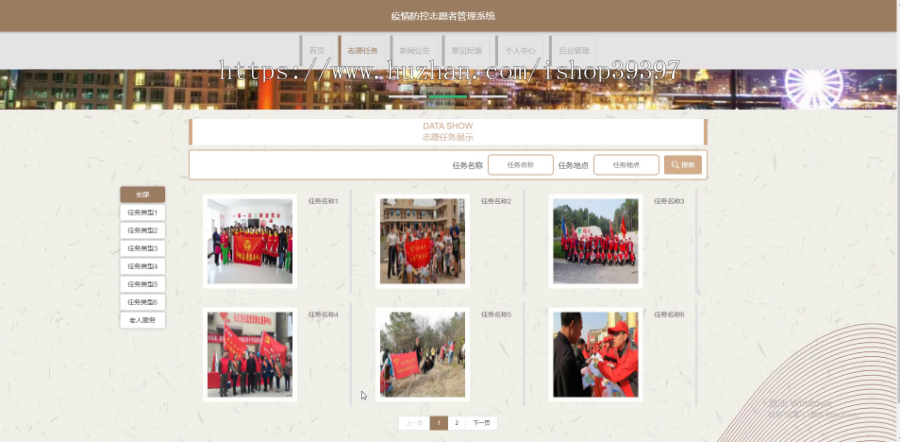Filter by 任务类型4
This screenshot has height=442, width=900.
142,266
